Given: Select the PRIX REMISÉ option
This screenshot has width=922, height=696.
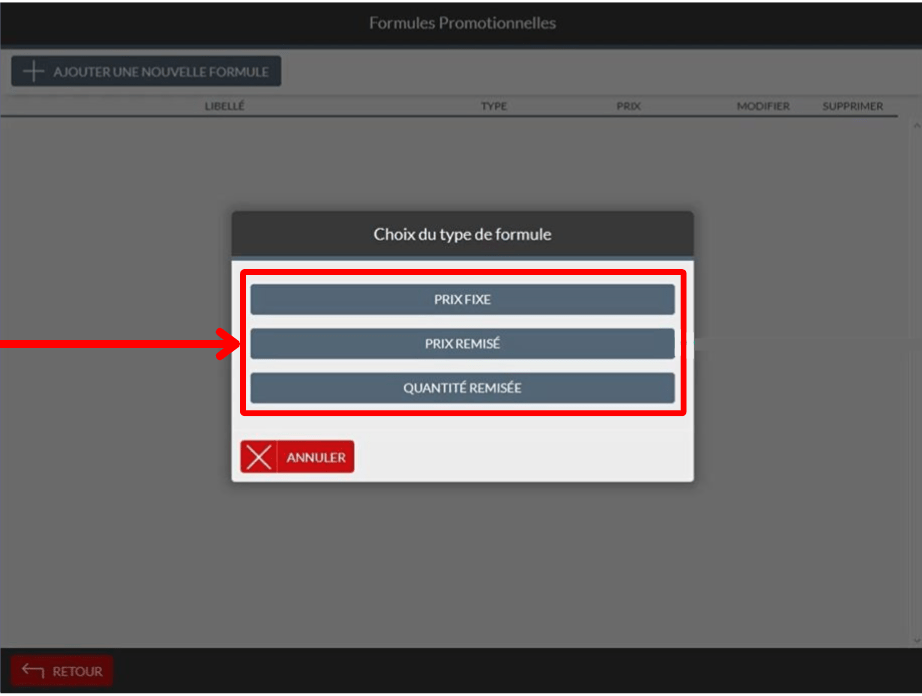Looking at the screenshot, I should (x=462, y=343).
